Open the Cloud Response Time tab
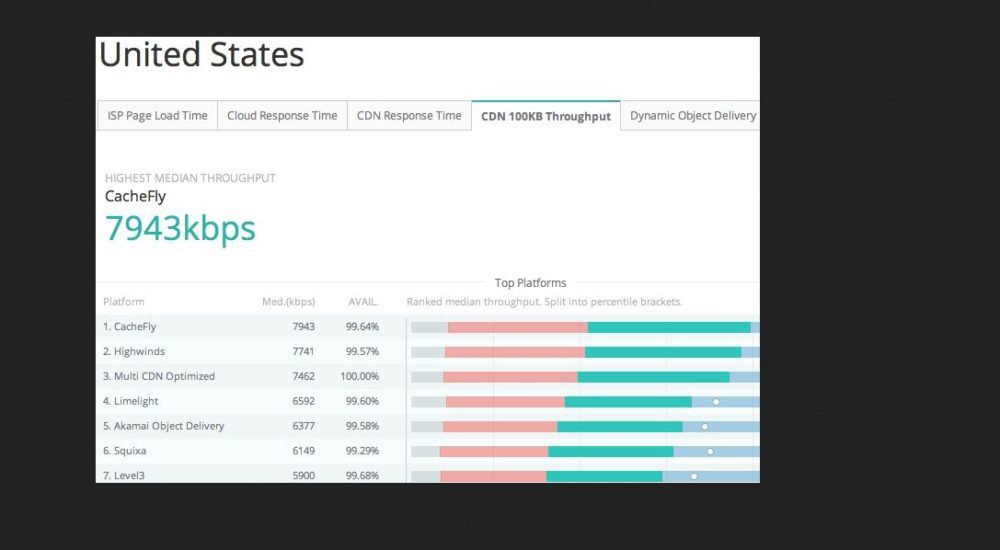1000x550 pixels. pos(282,116)
